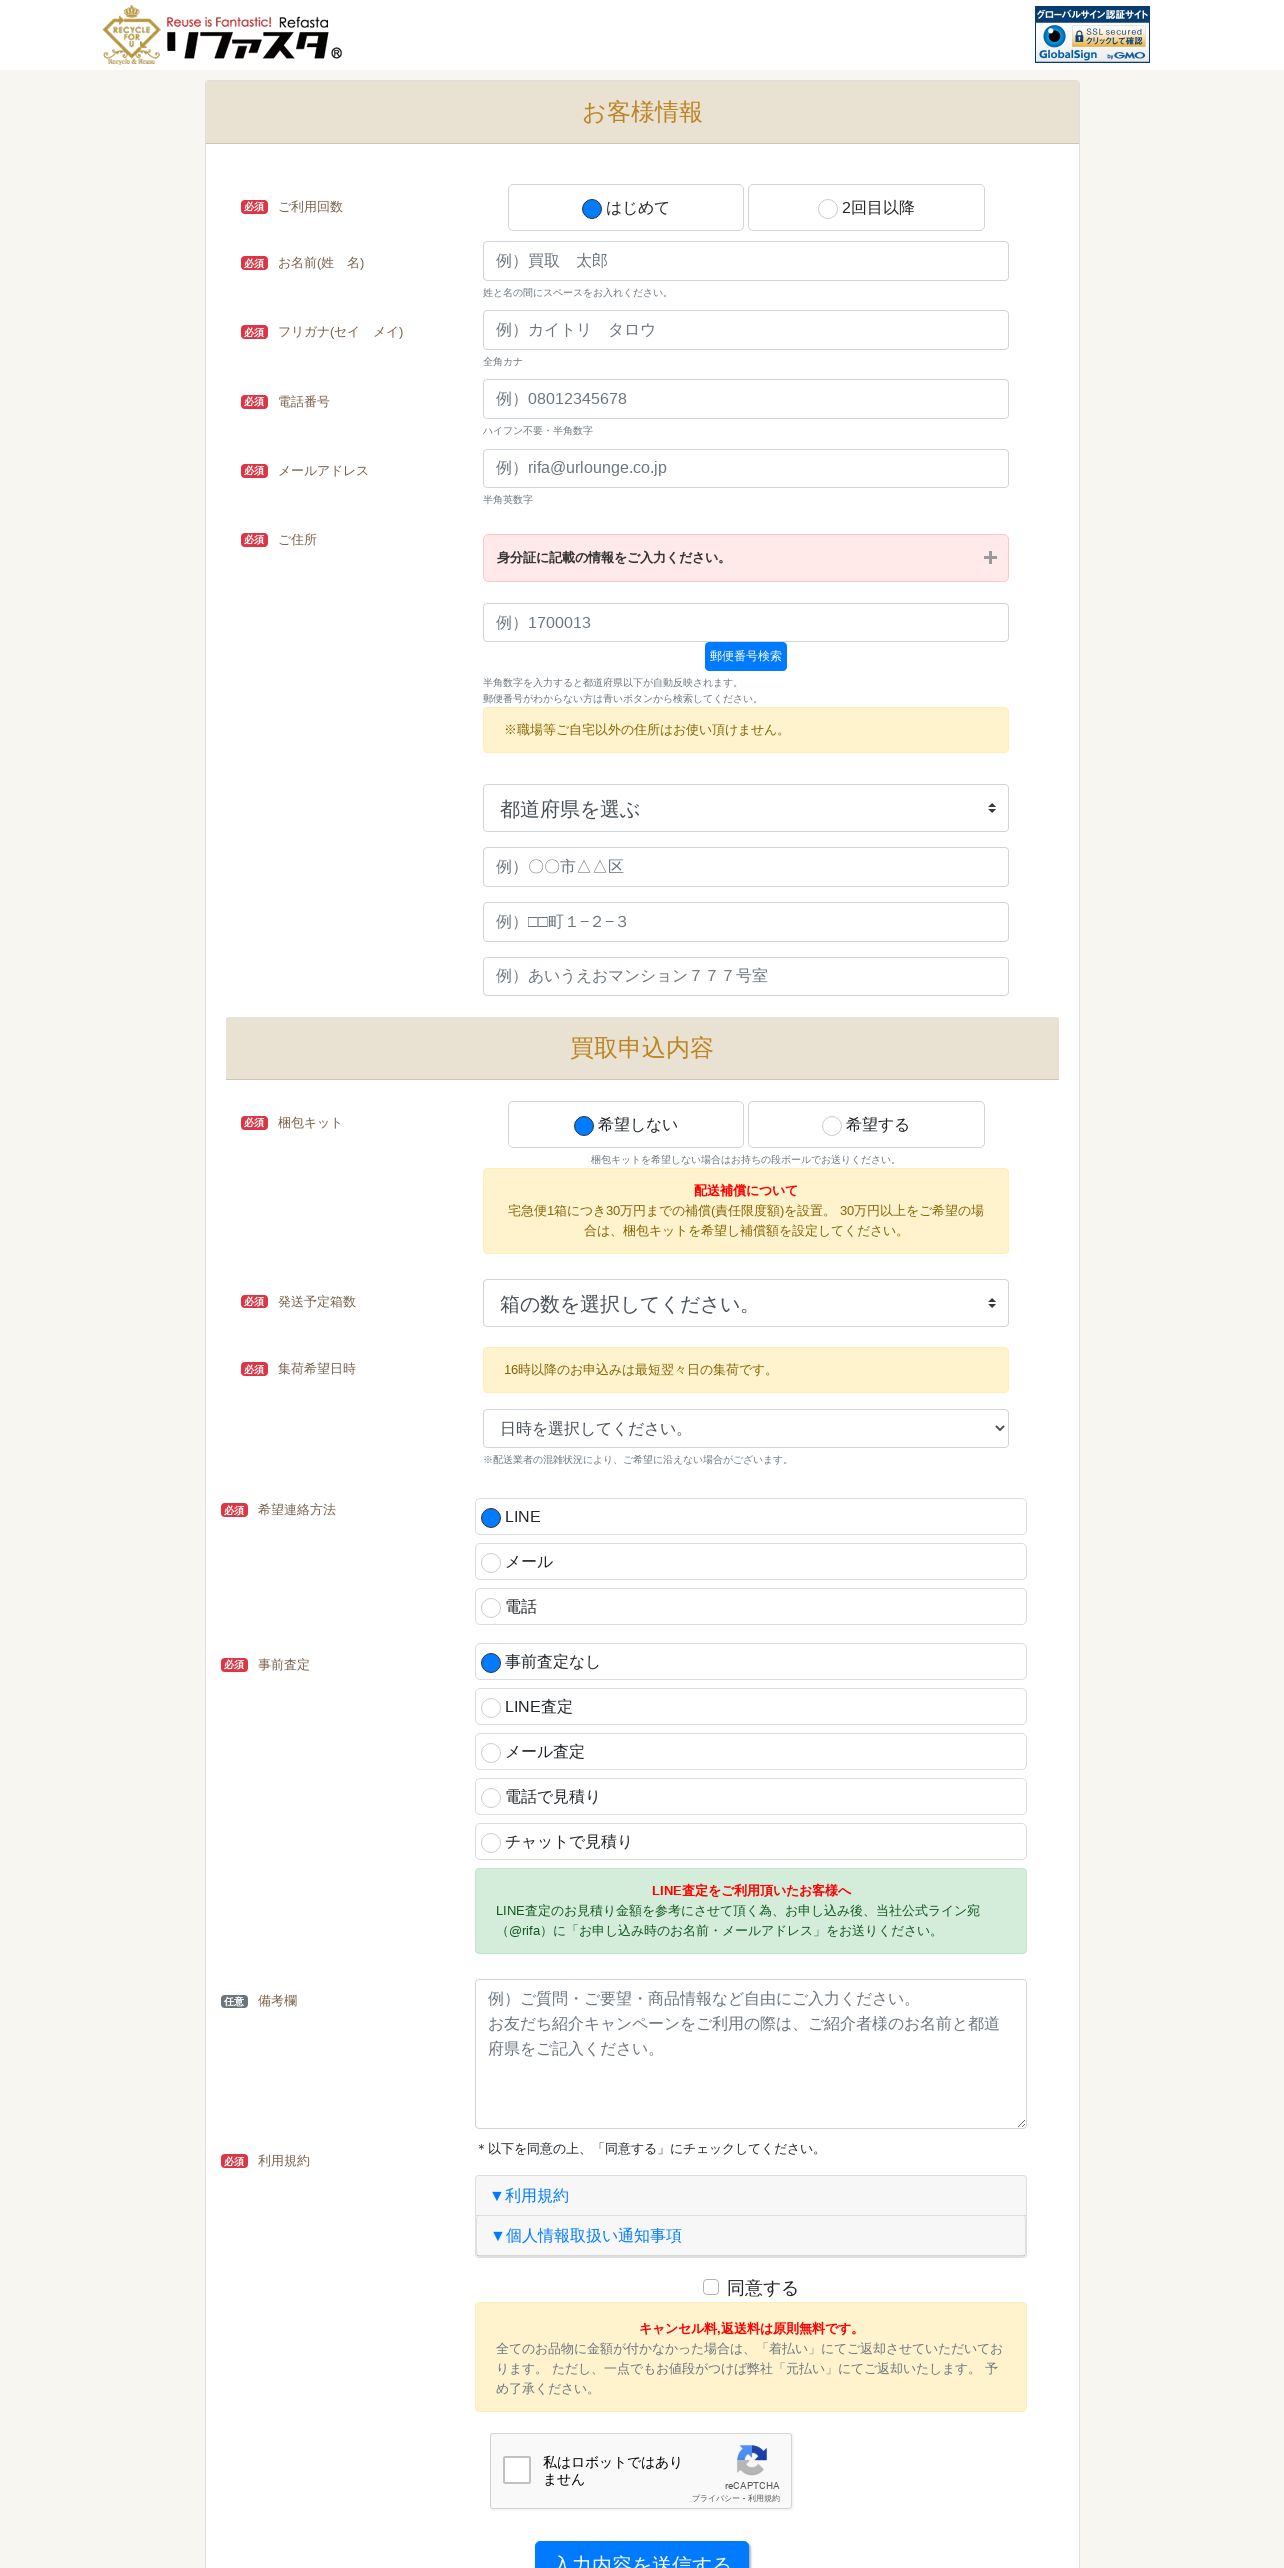The image size is (1284, 2568).
Task: Click the ※職場等ご自宅以外の住所 warning text
Action: tap(646, 730)
